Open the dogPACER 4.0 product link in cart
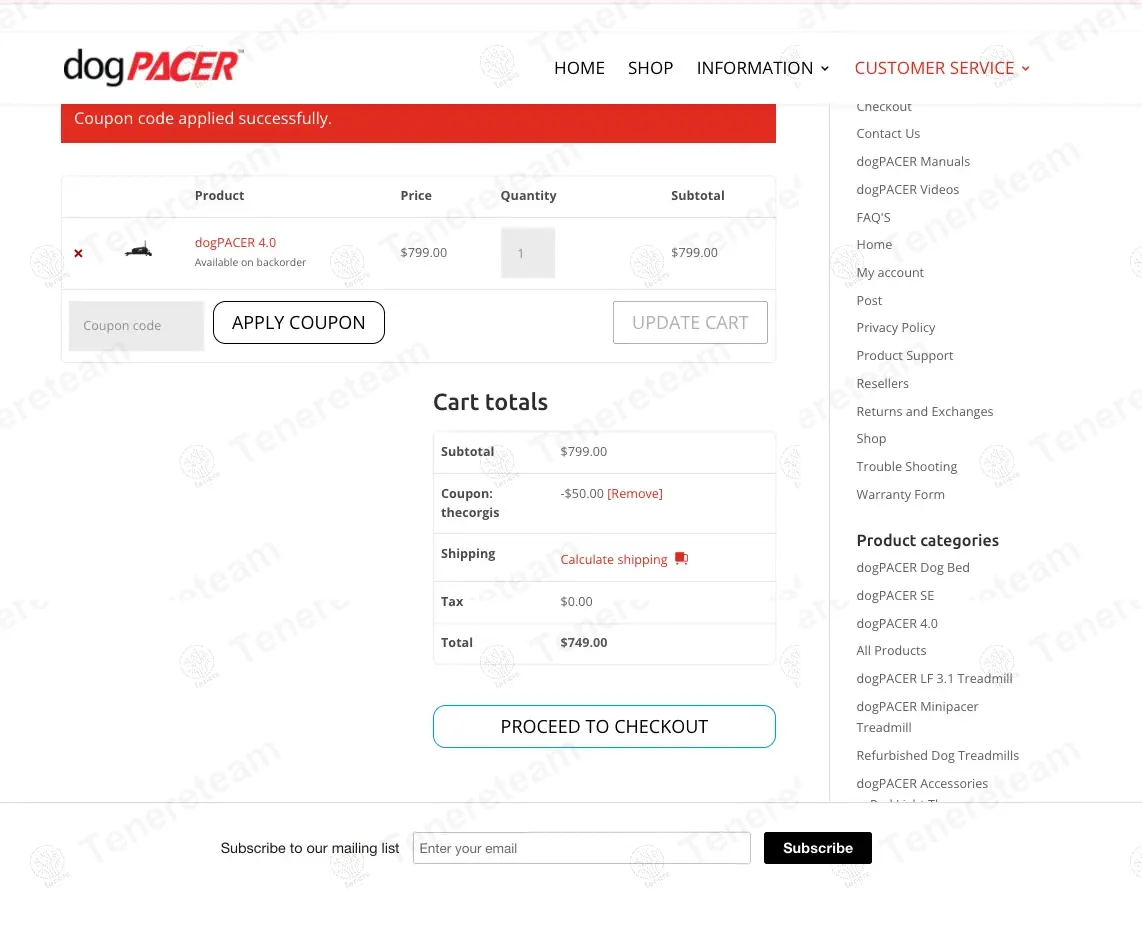Screen dimensions: 1142x938 (235, 243)
